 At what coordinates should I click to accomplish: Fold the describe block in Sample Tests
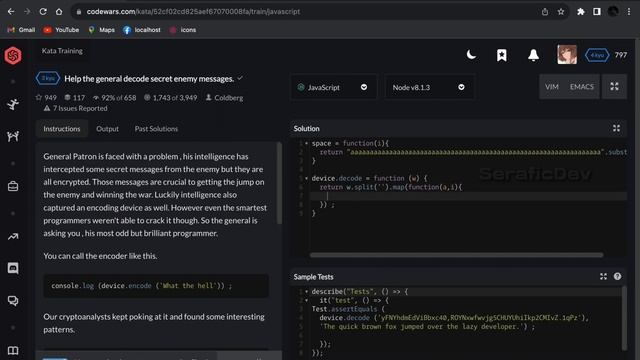click(307, 292)
